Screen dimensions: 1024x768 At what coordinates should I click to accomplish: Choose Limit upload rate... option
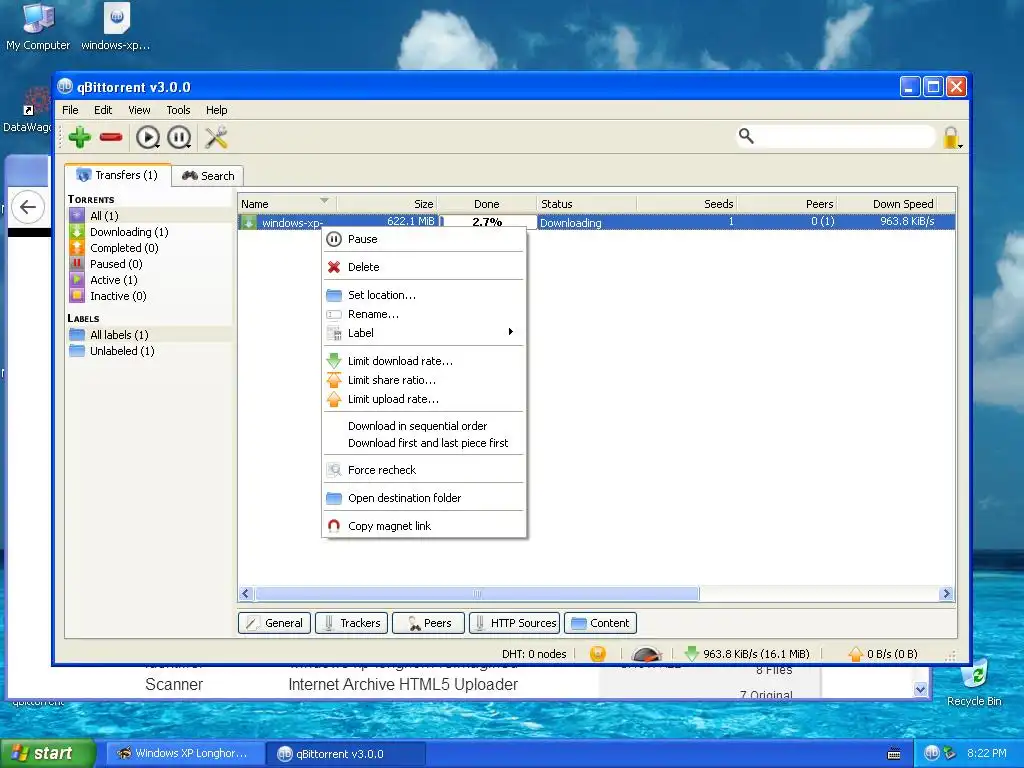(424, 399)
